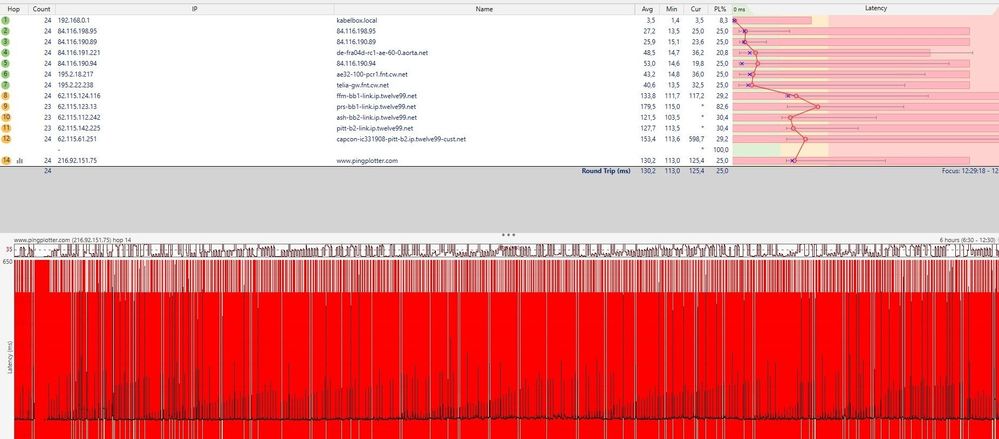Select the www.pingplotter.com name in hop 14
Image resolution: width=999 pixels, height=439 pixels.
(367, 161)
